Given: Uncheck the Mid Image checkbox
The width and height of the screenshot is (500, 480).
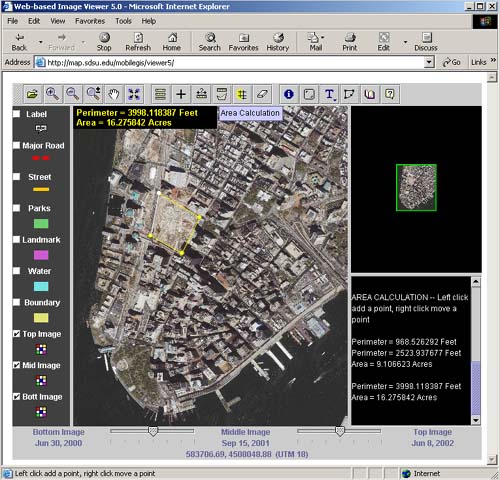Looking at the screenshot, I should [x=16, y=365].
